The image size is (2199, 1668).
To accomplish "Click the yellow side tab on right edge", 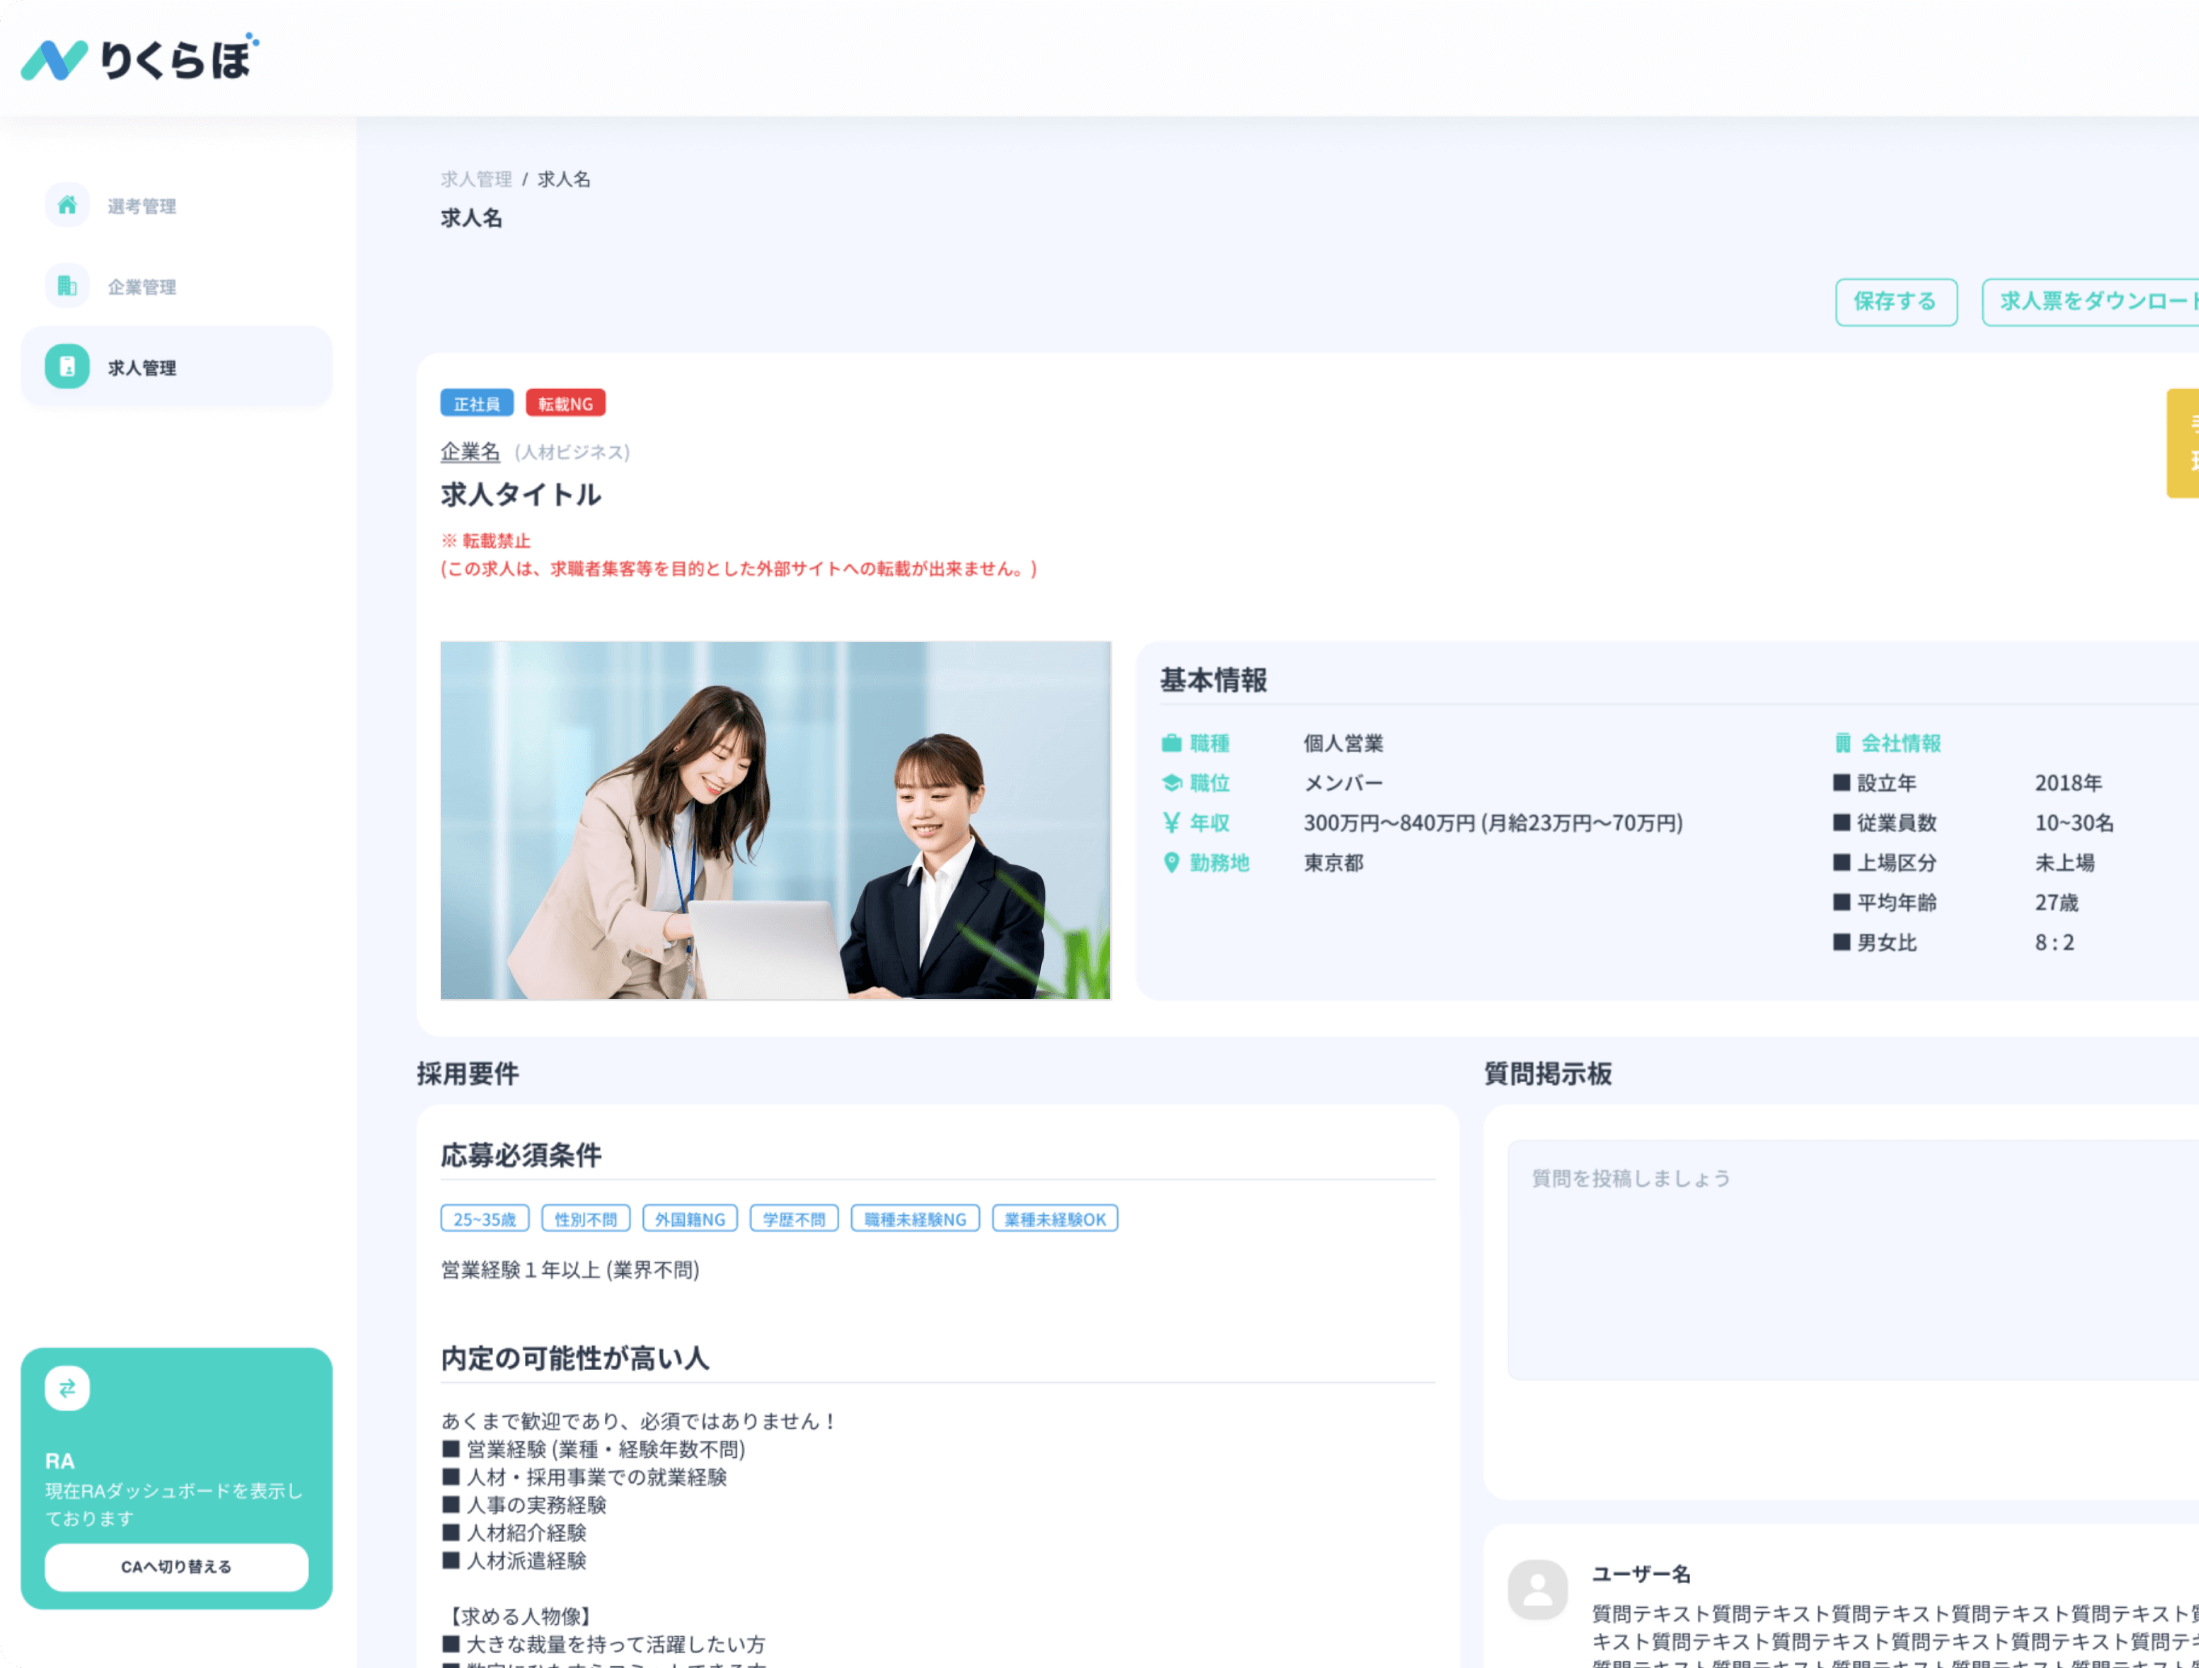I will pyautogui.click(x=2183, y=443).
